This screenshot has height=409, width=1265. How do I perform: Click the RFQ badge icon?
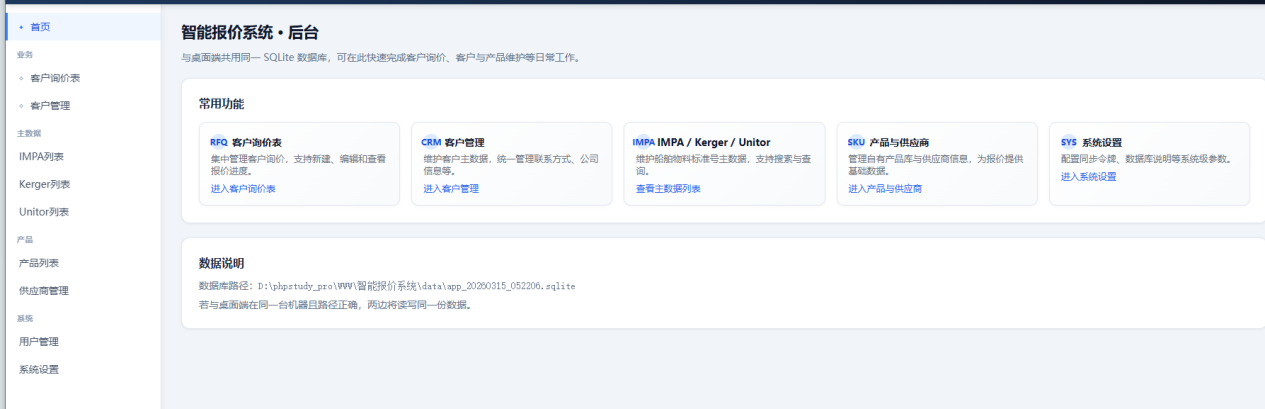(x=219, y=142)
